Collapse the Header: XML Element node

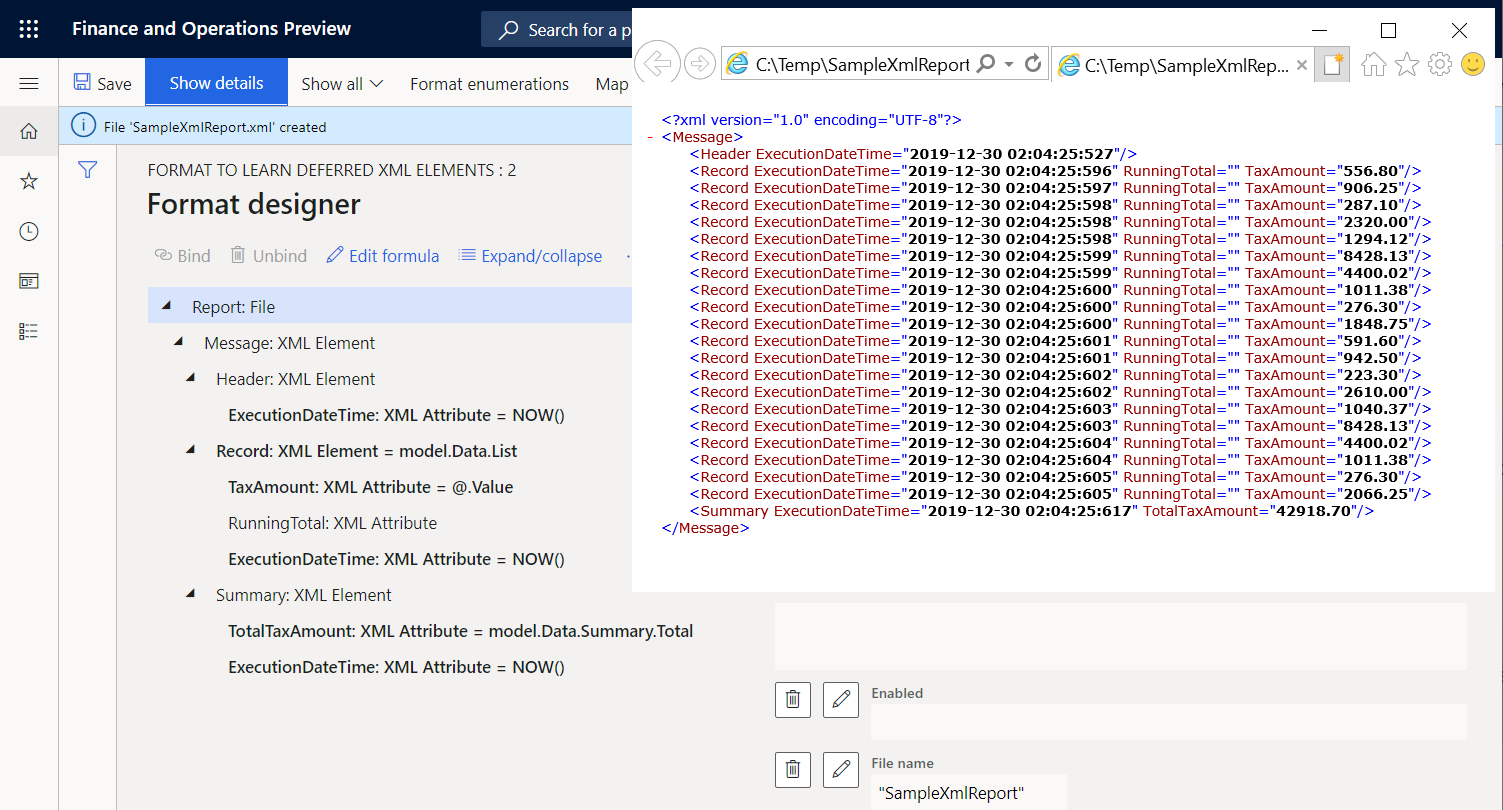(190, 378)
